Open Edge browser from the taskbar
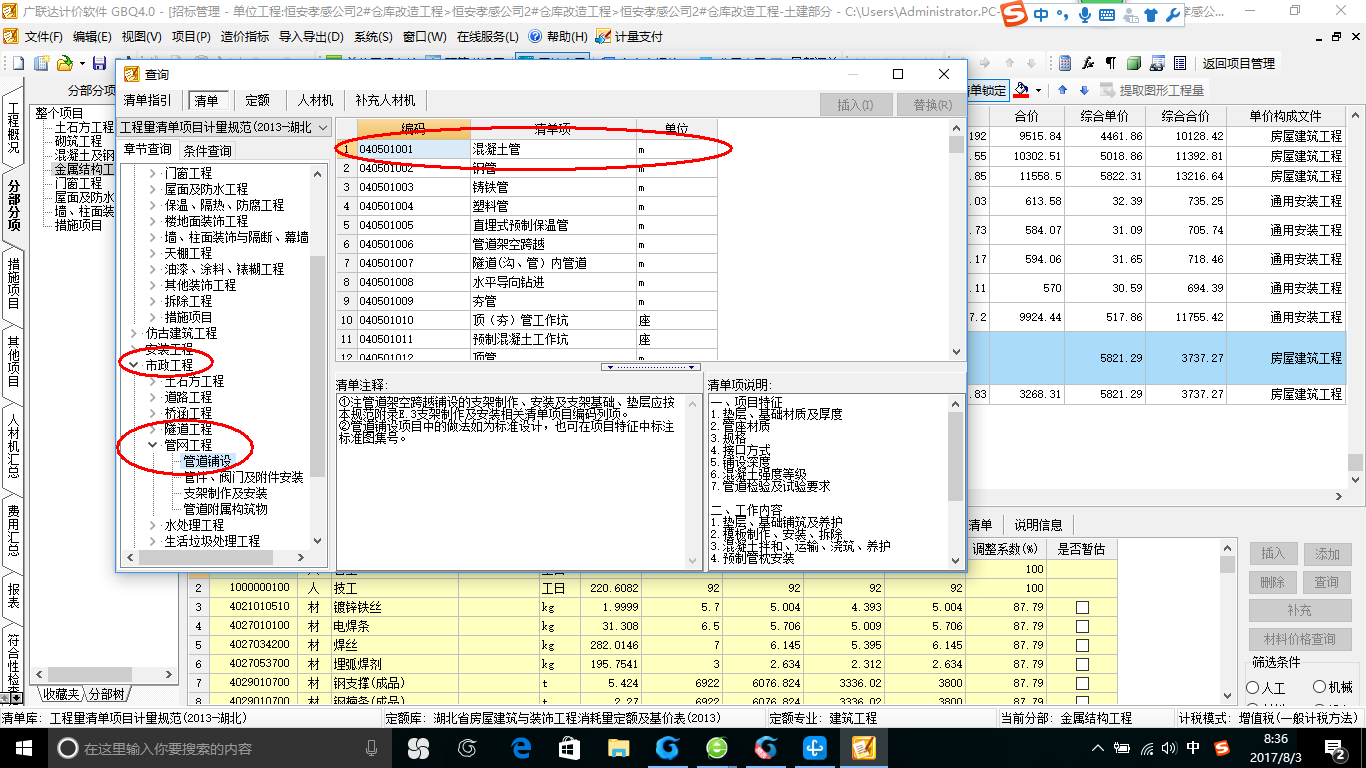This screenshot has width=1366, height=768. [x=520, y=747]
